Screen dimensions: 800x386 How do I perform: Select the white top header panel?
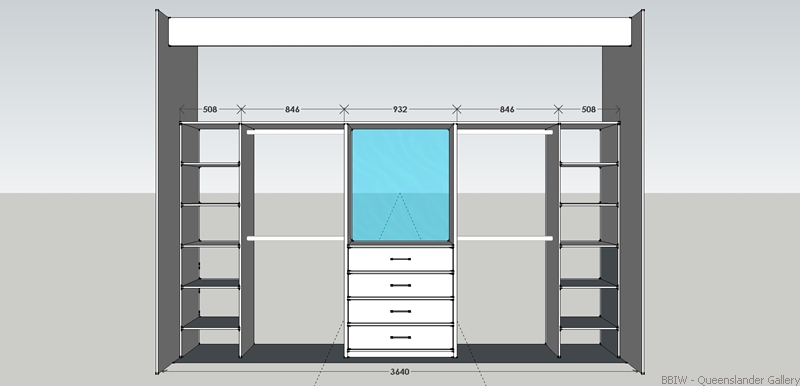click(x=400, y=32)
